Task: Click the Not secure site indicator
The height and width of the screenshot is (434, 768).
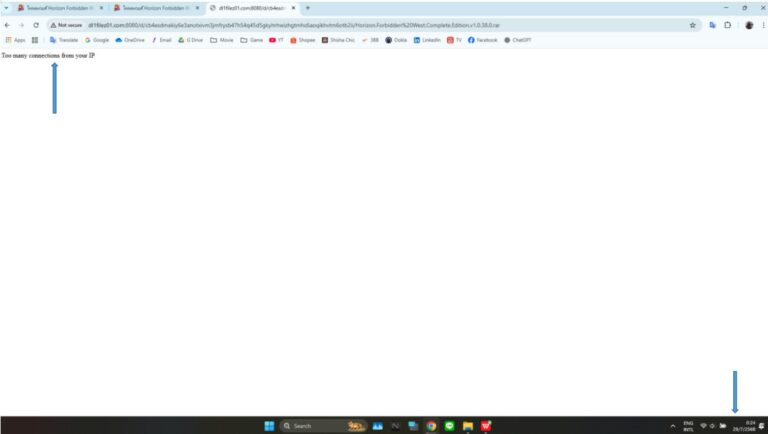Action: 66,25
